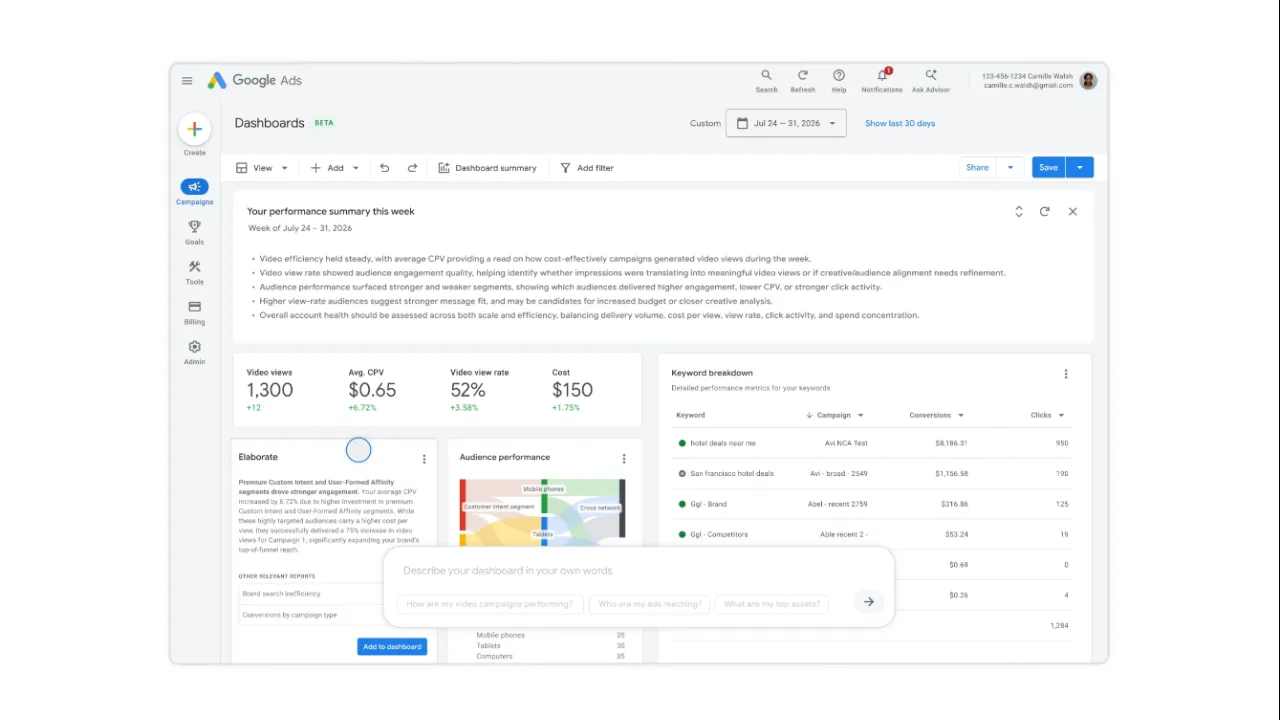Screen dimensions: 1280x720
Task: Redo the last dashboard change
Action: [412, 168]
